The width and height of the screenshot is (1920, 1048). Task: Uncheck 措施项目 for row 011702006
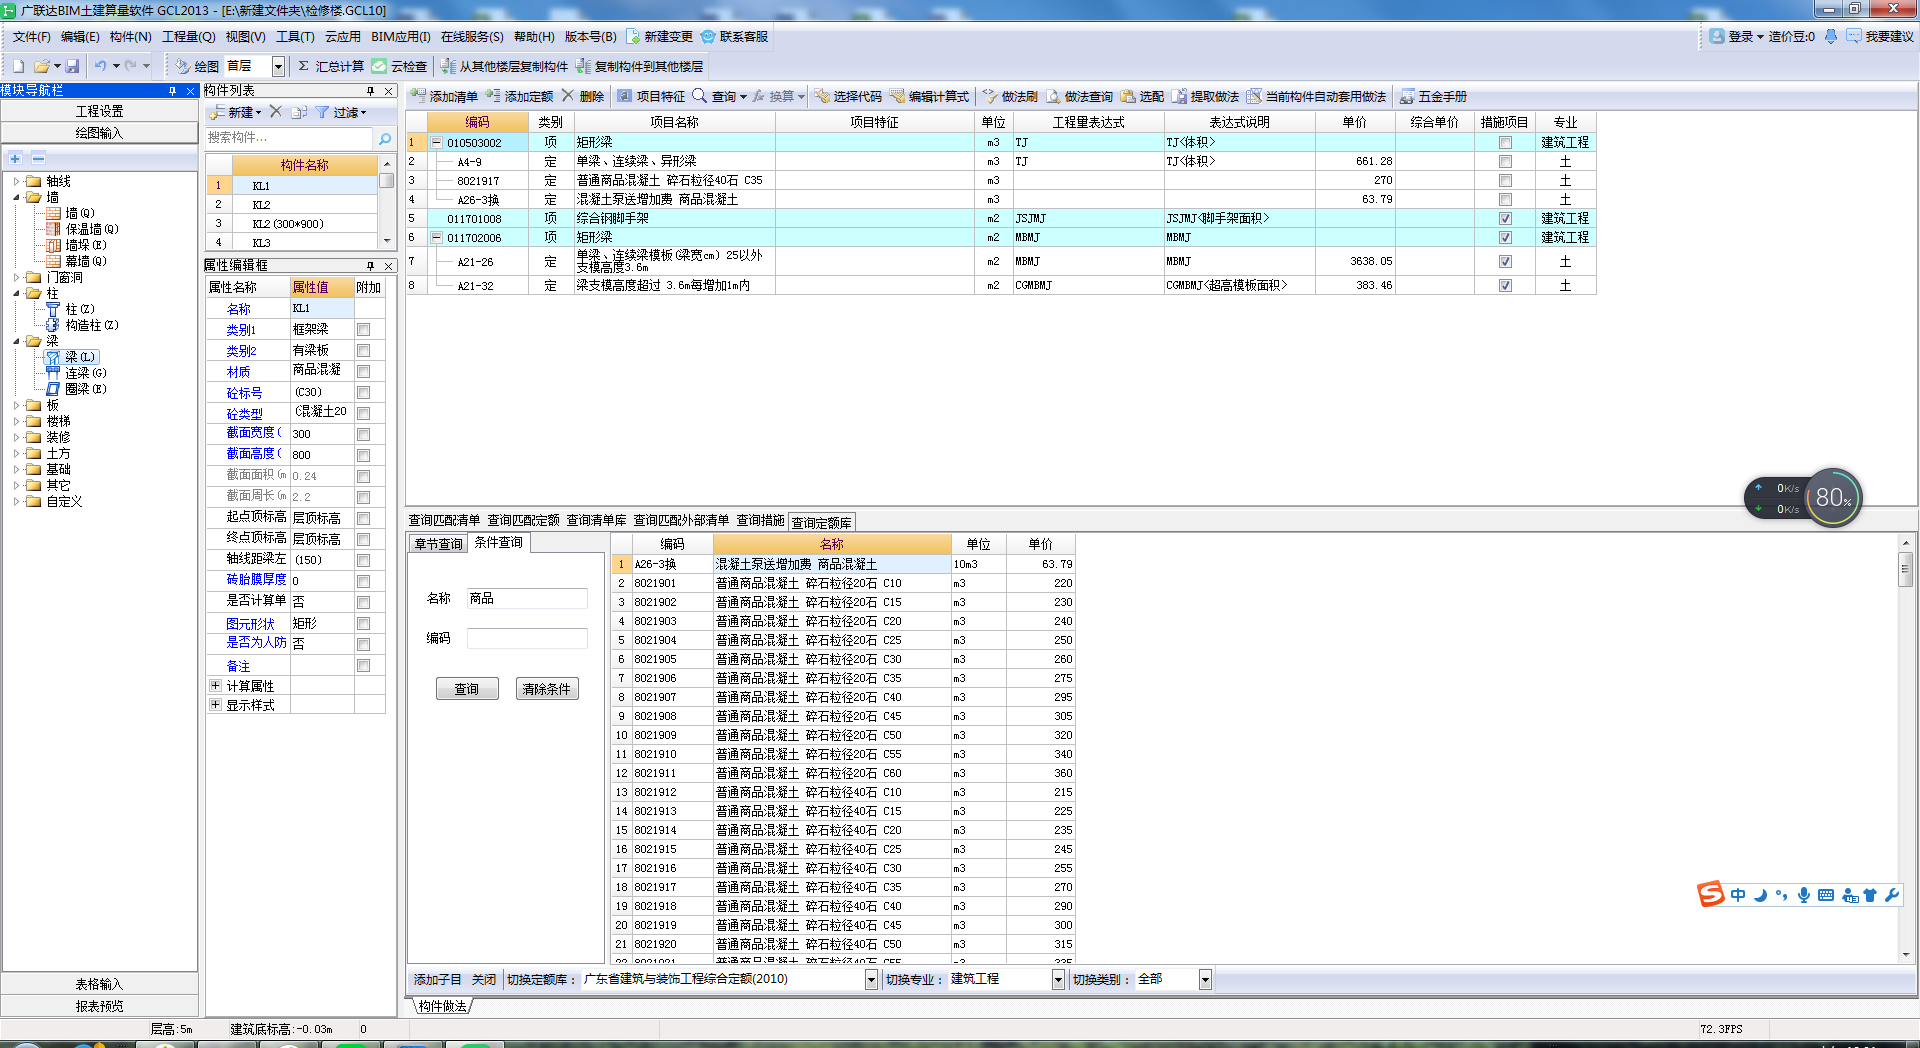[x=1505, y=238]
